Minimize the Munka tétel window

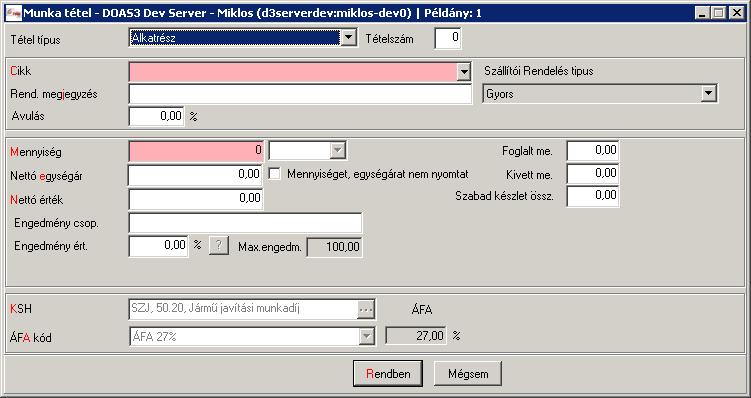703,13
